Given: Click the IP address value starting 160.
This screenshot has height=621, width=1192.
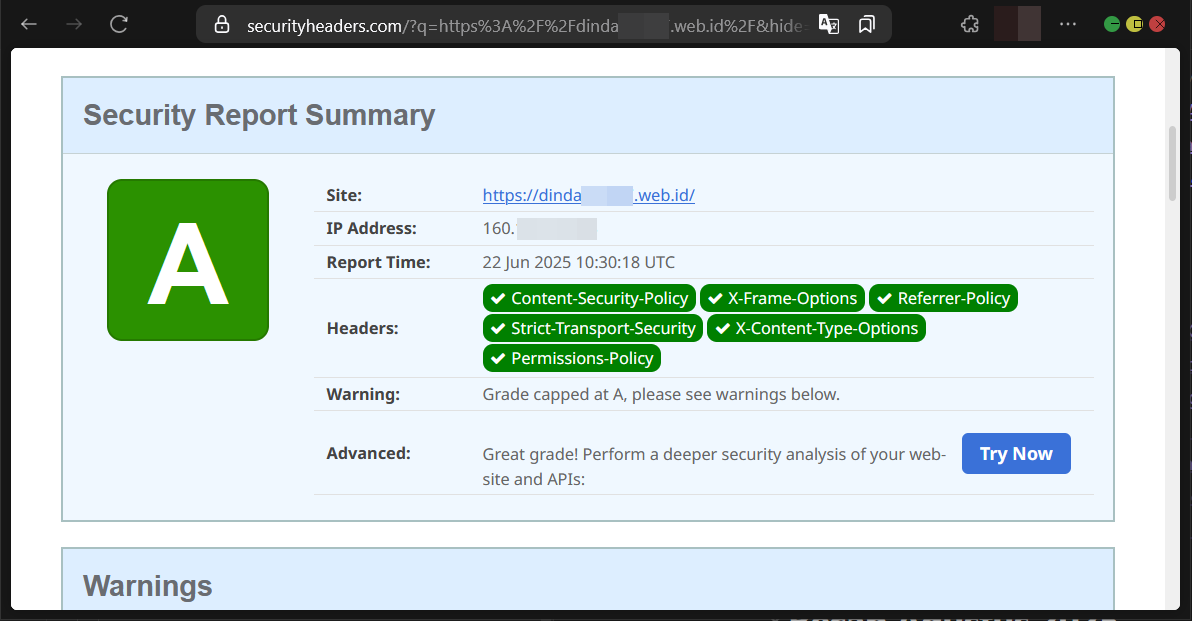Looking at the screenshot, I should coord(540,229).
